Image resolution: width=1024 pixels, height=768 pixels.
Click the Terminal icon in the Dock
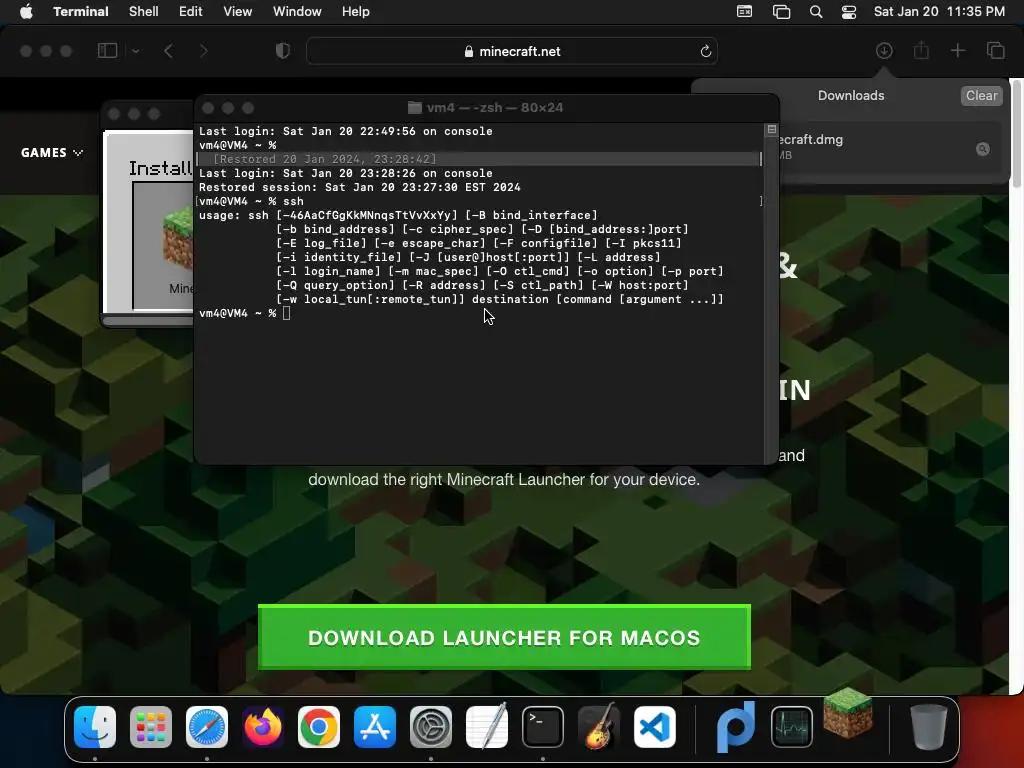click(x=543, y=727)
